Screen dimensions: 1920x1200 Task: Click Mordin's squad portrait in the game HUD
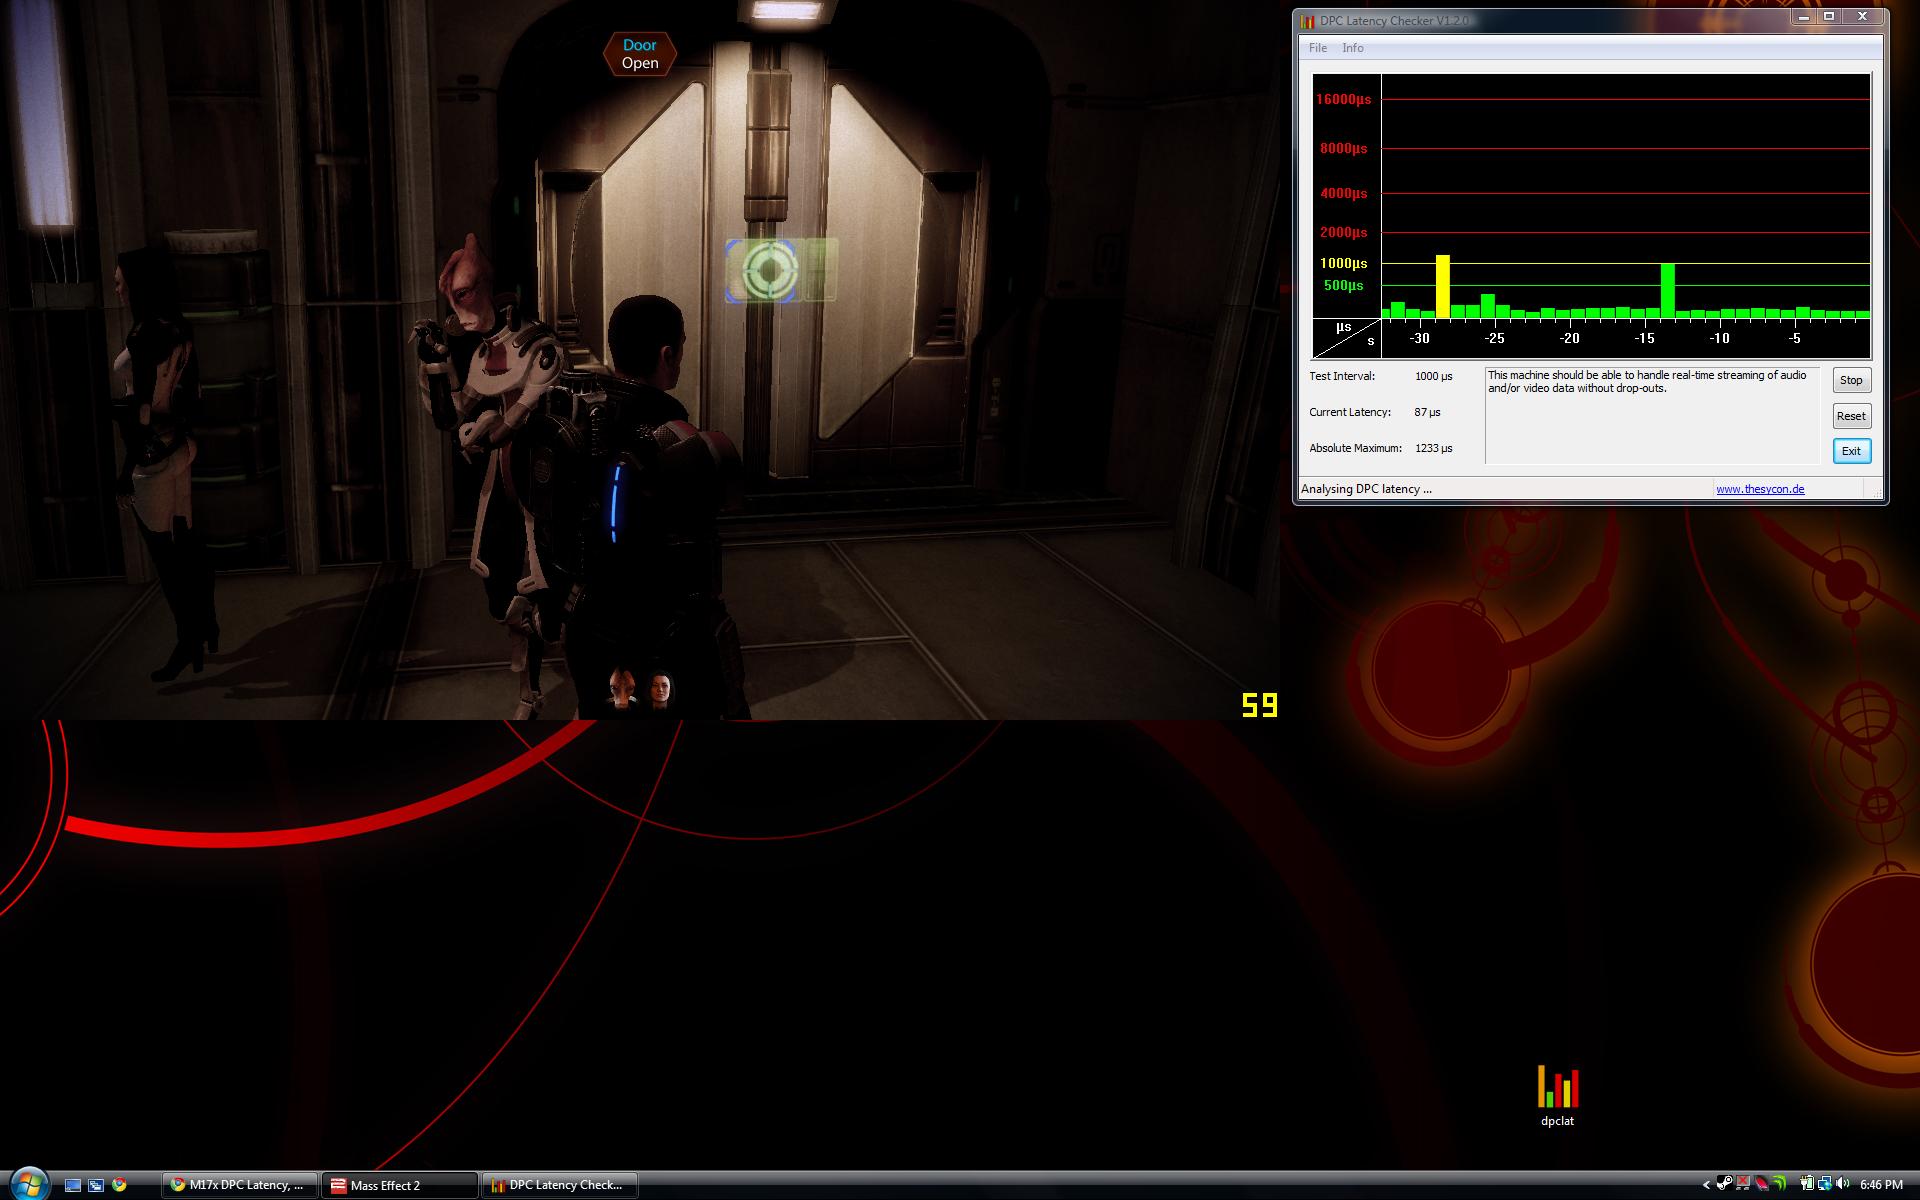point(623,688)
